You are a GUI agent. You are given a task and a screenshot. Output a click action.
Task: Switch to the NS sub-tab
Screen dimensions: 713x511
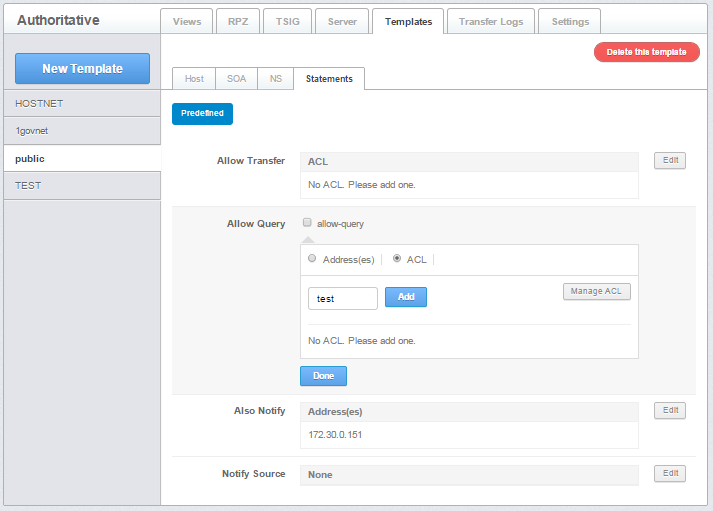coord(275,79)
